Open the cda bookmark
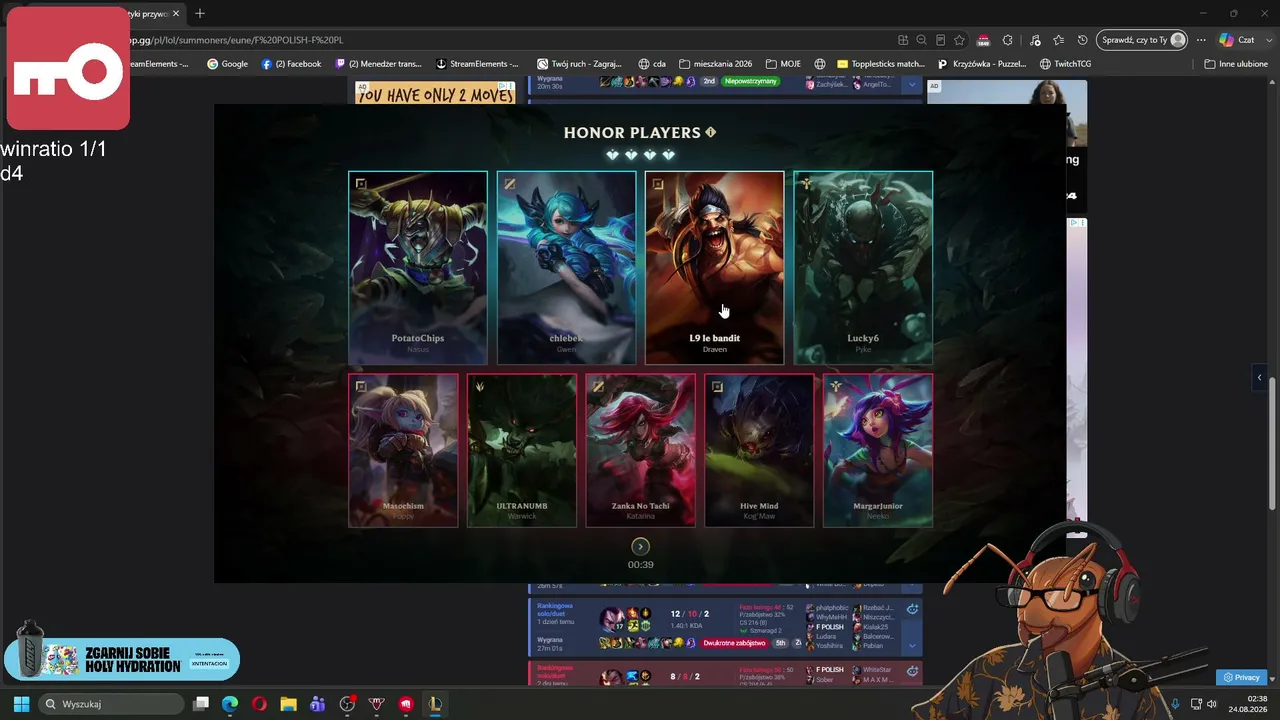Screen dimensions: 1280x720 (652, 64)
